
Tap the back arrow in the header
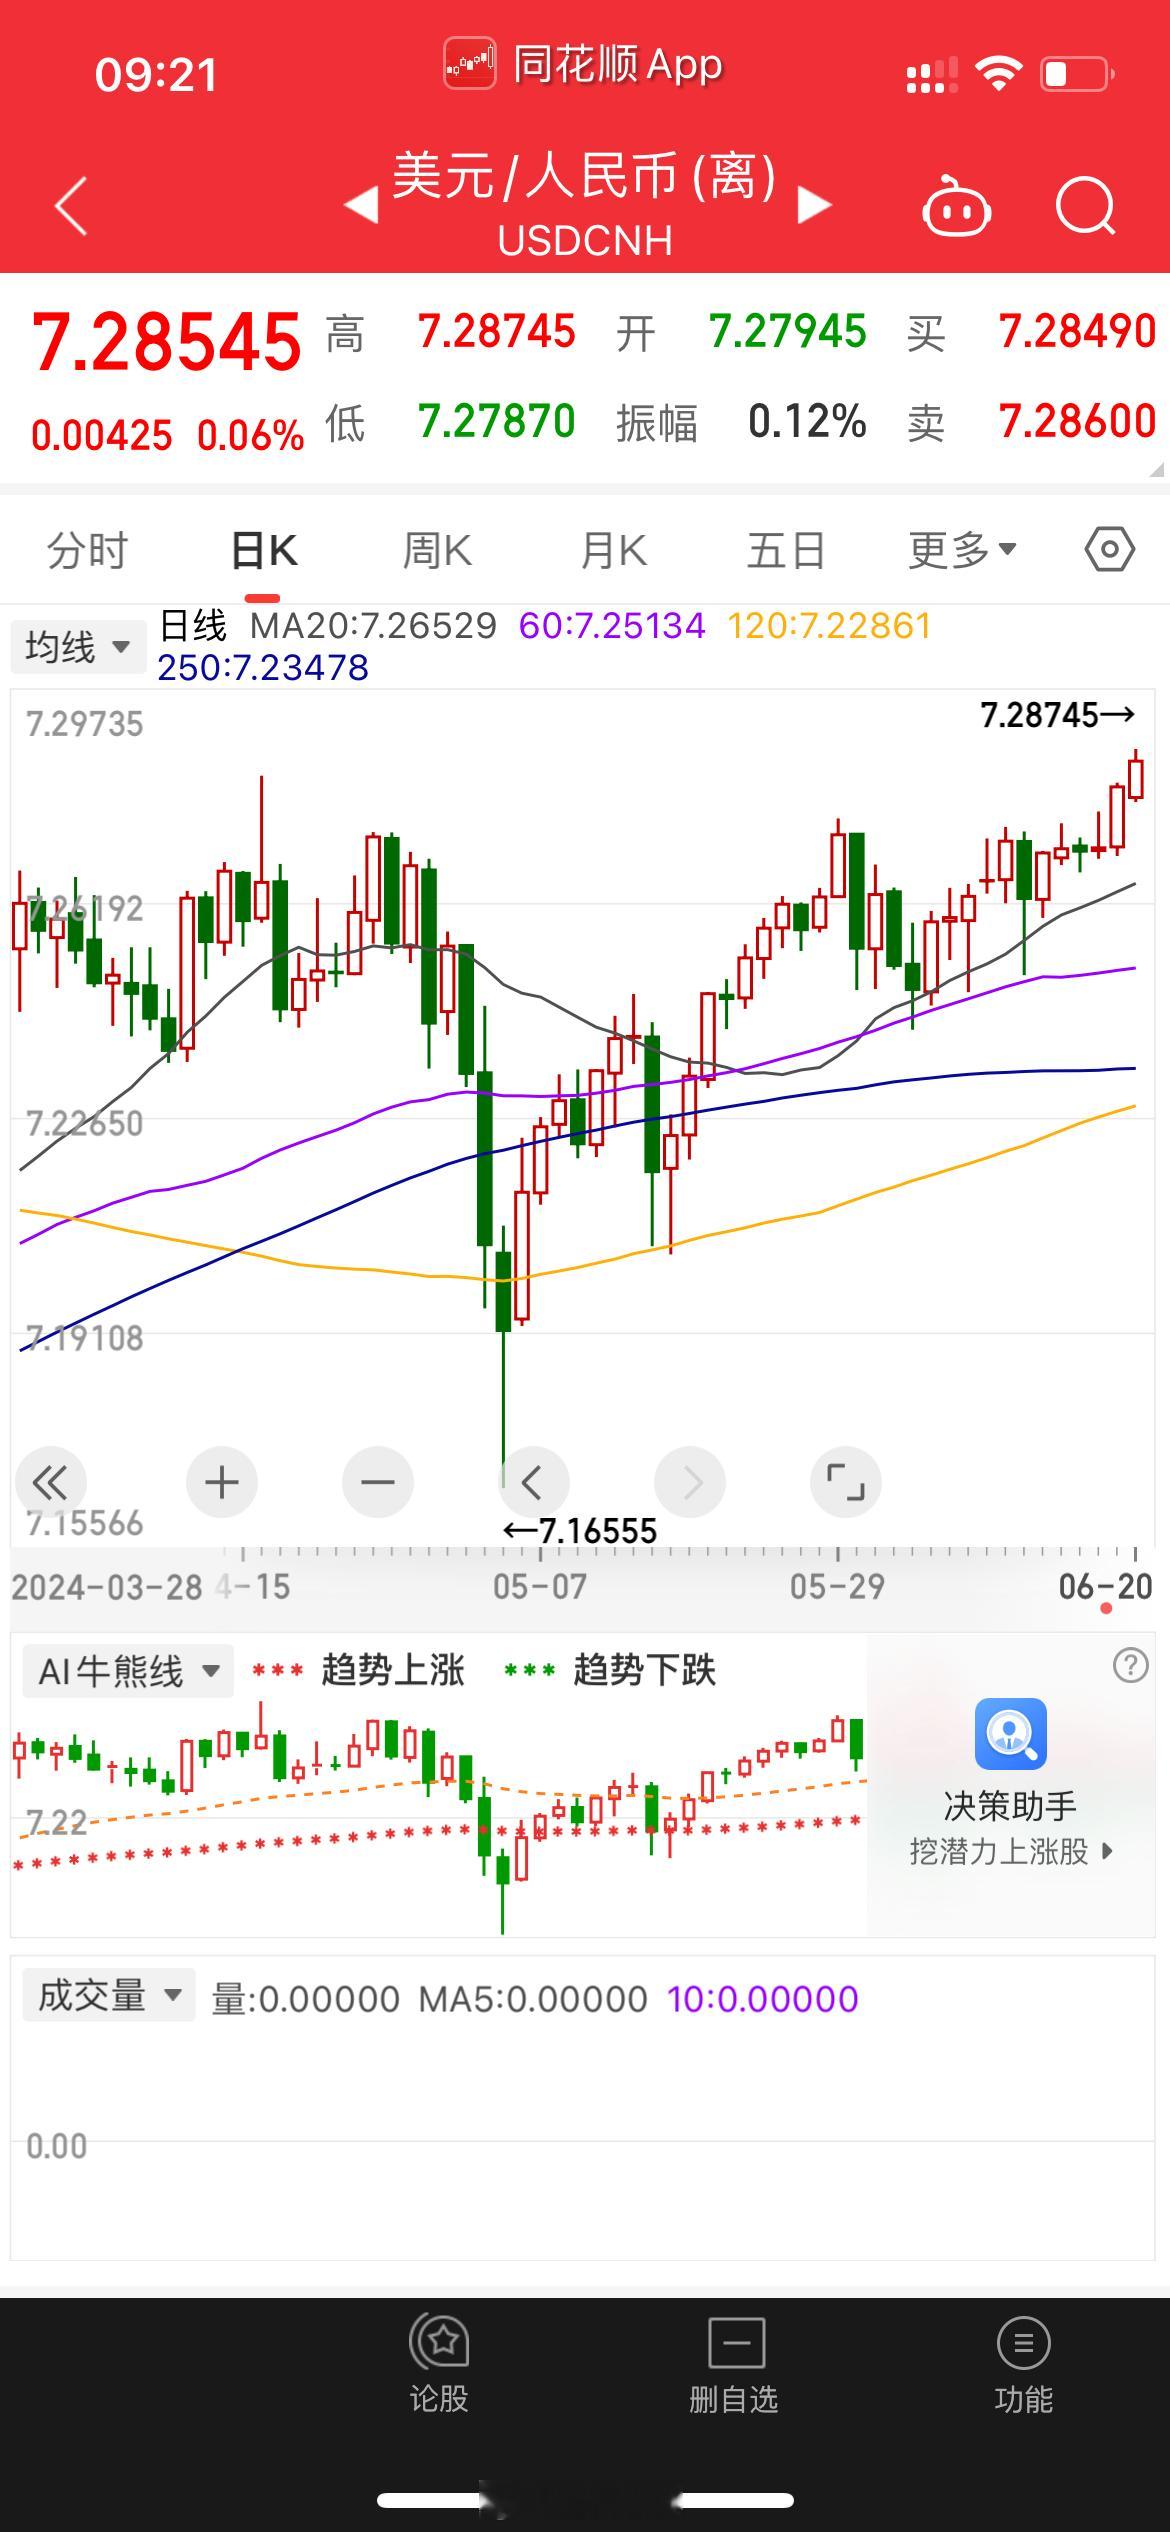71,206
